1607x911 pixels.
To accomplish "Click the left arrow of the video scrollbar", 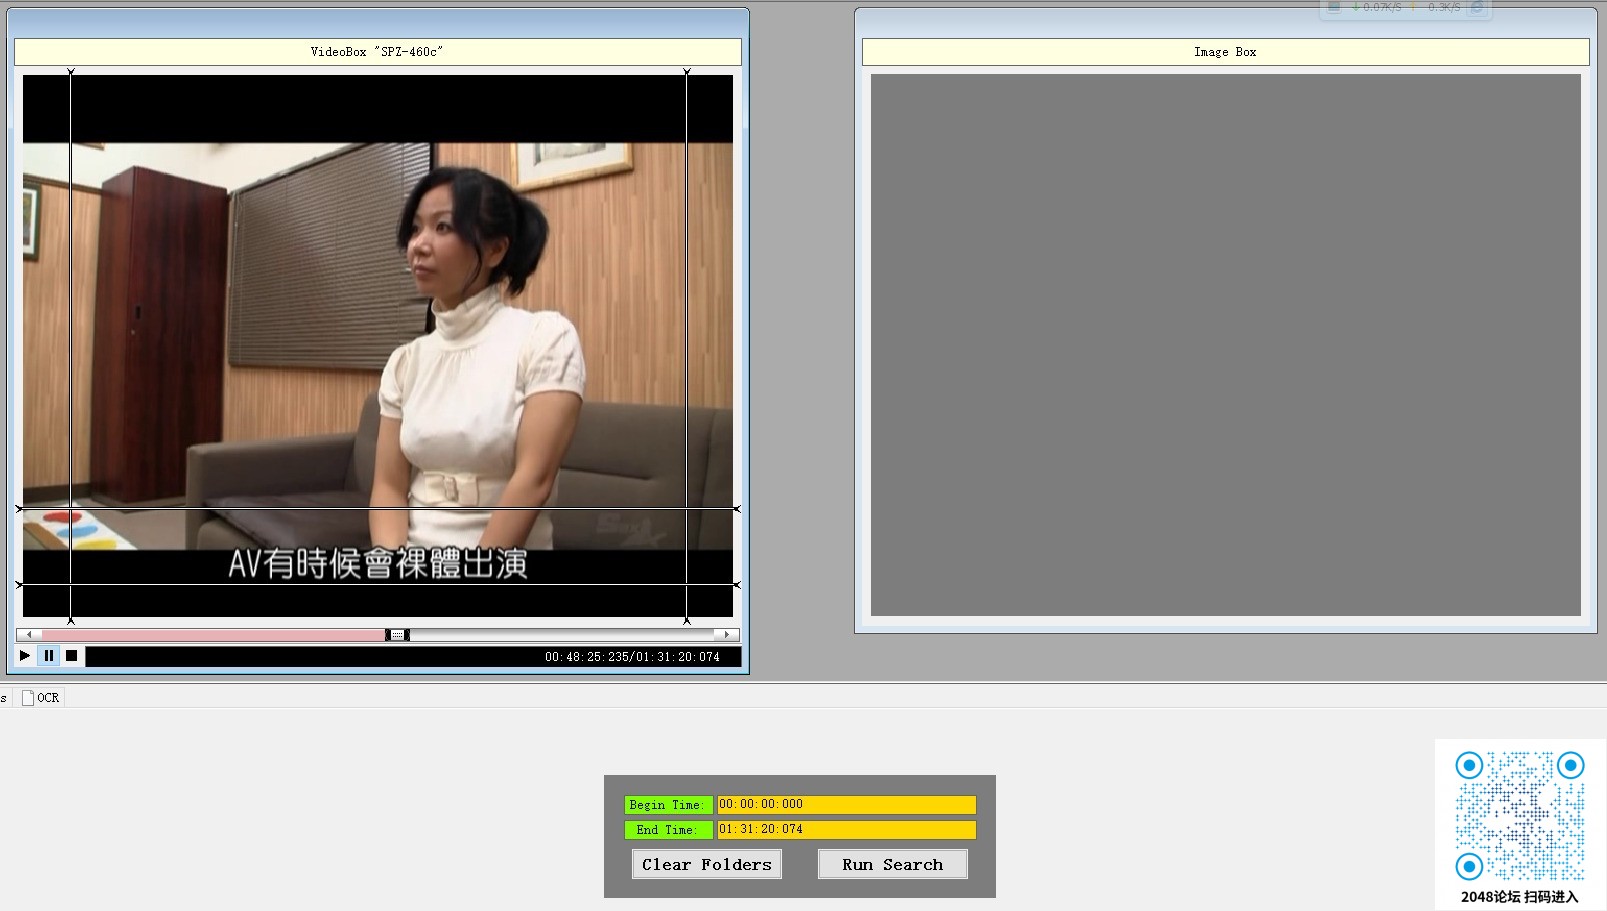I will click(x=29, y=635).
